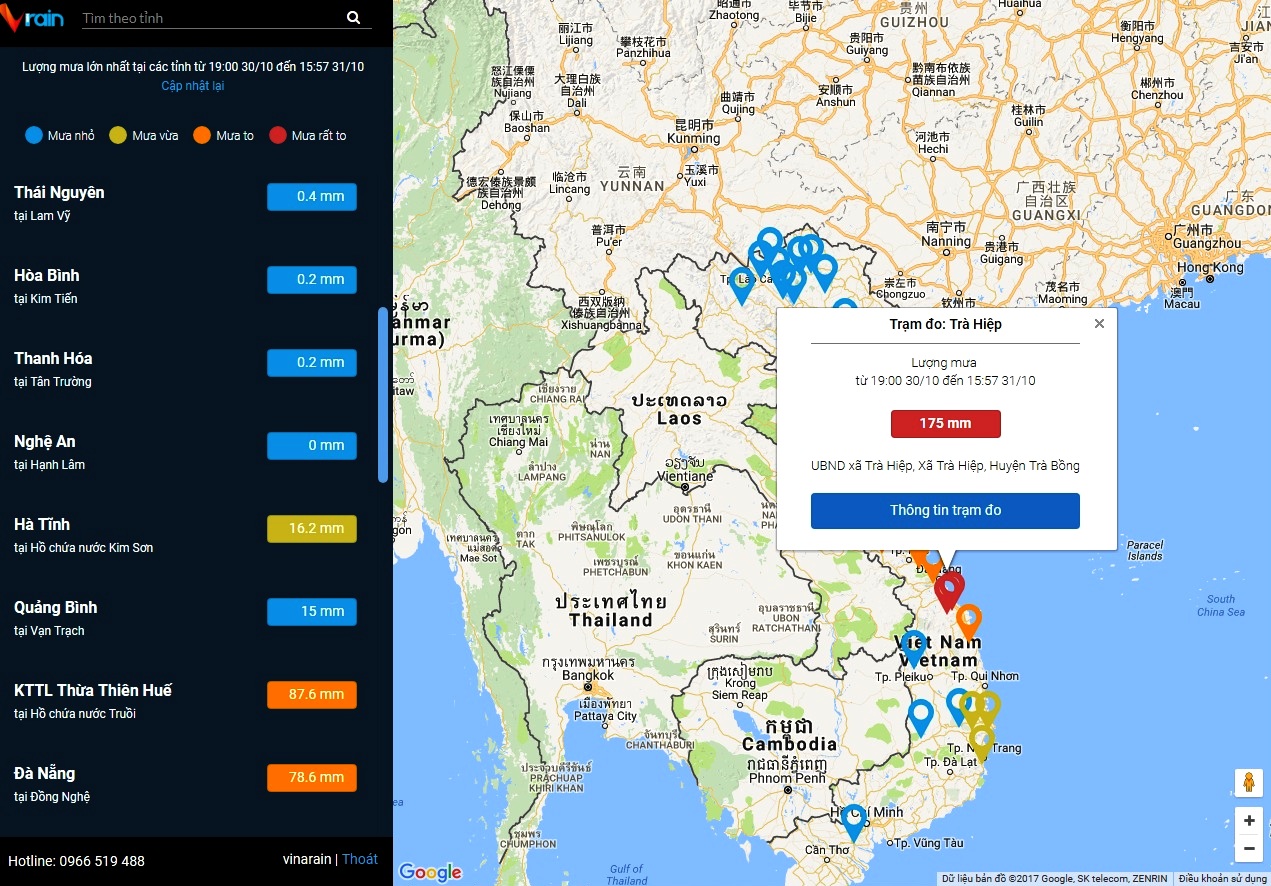Click the yellow Mưa vừa legend dot
Image resolution: width=1271 pixels, height=886 pixels.
118,135
